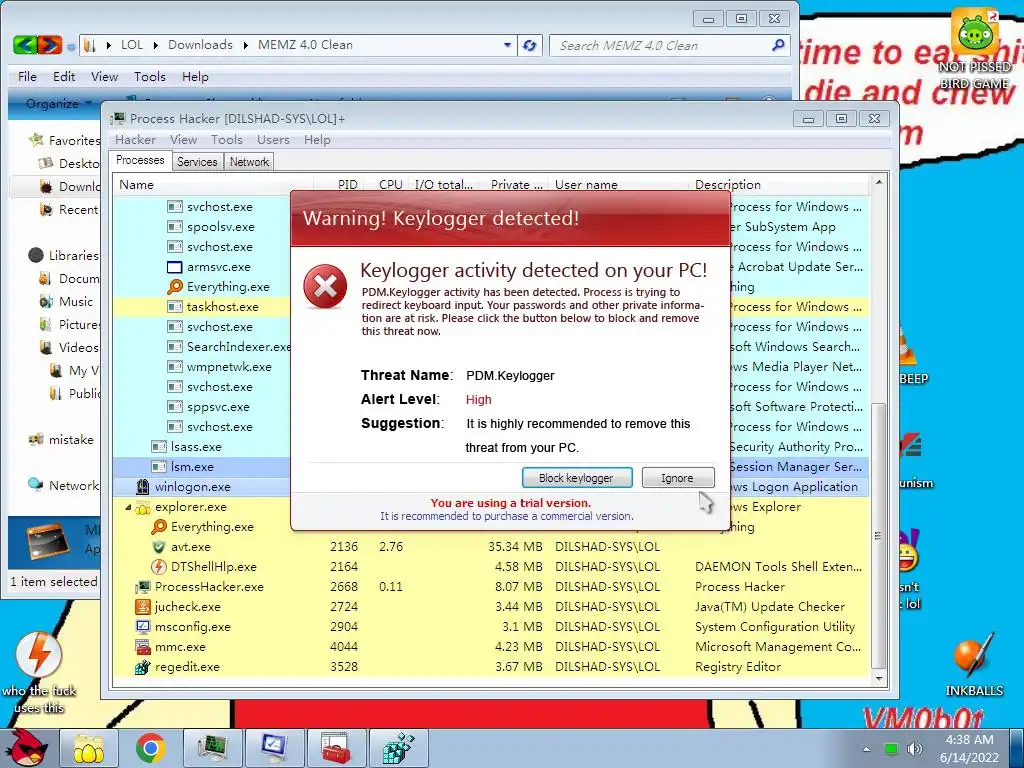Click LOL in the address breadcrumb
1024x768 pixels.
tap(131, 44)
